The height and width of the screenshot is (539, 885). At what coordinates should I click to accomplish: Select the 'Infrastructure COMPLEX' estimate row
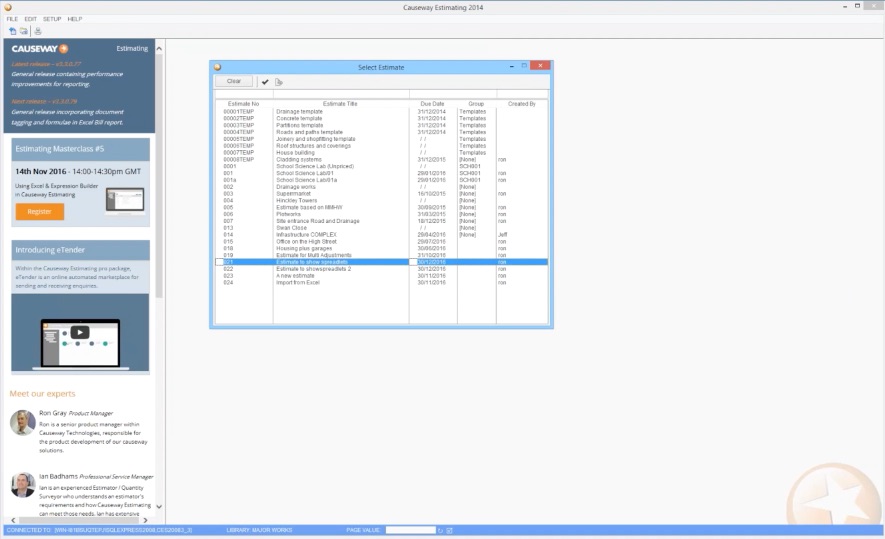point(382,235)
